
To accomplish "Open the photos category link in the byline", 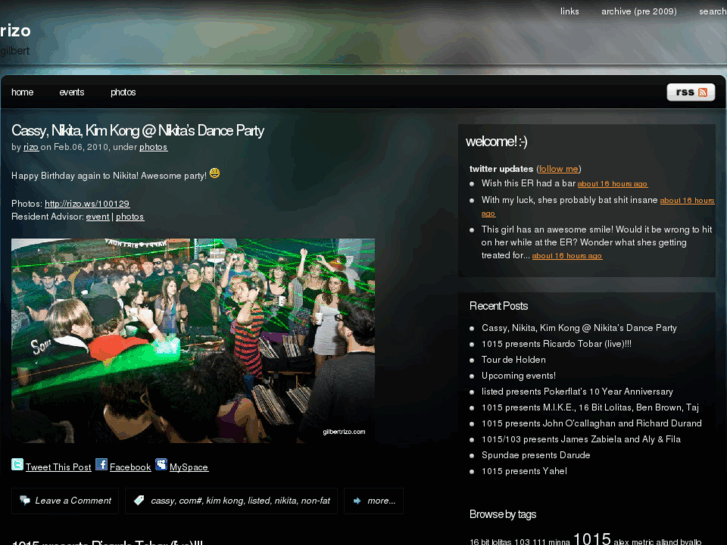I will [x=153, y=147].
